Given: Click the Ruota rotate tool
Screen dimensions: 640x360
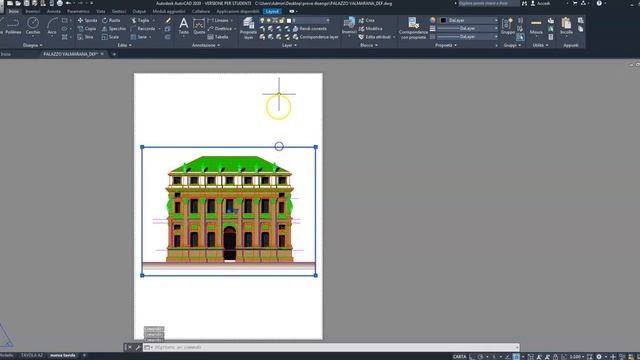Looking at the screenshot, I should pyautogui.click(x=111, y=20).
